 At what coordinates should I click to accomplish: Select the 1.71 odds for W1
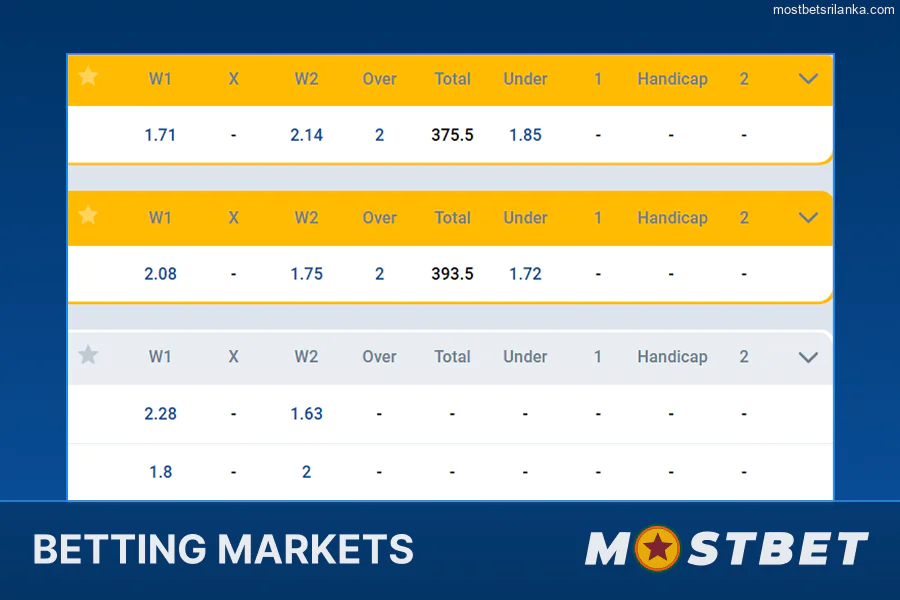(x=160, y=134)
